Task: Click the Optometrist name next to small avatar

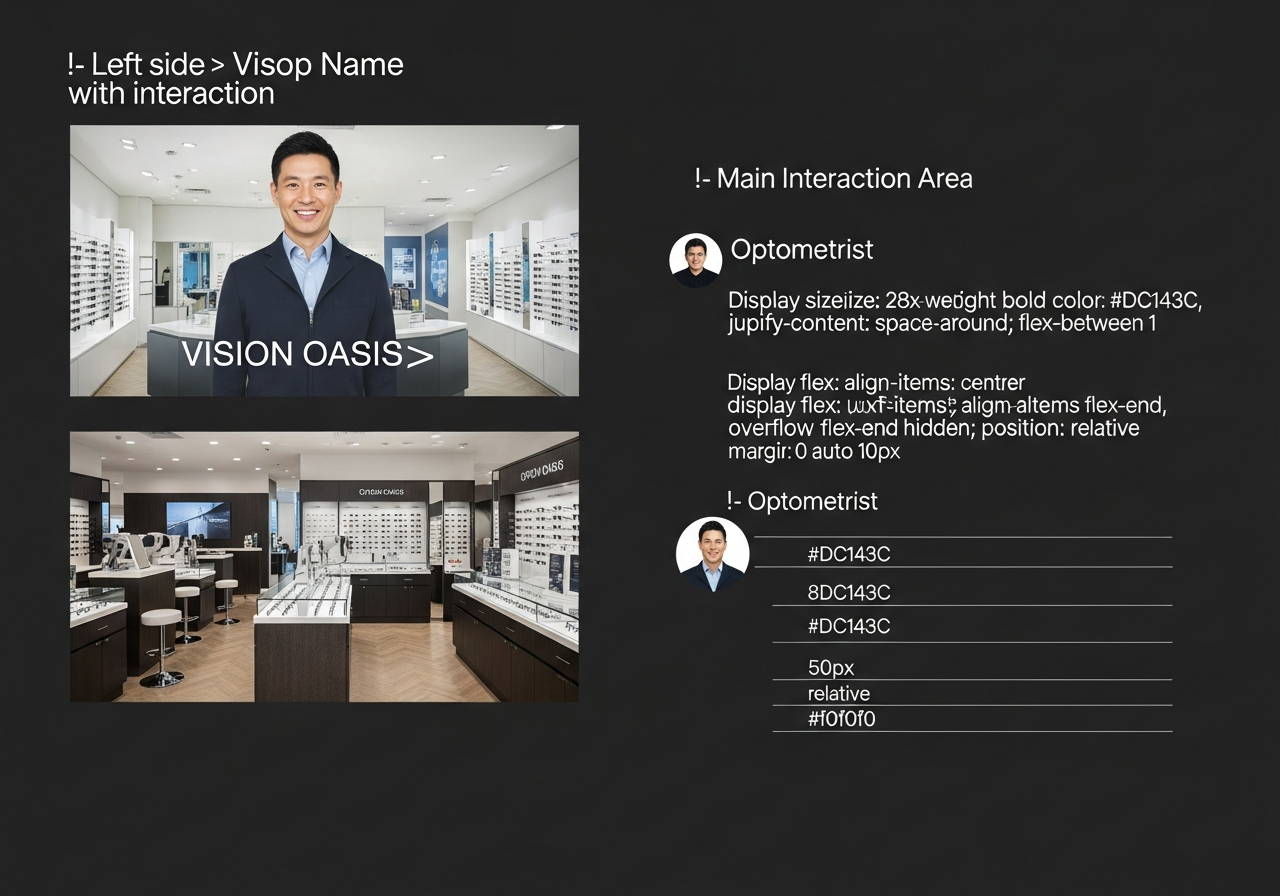Action: tap(802, 250)
